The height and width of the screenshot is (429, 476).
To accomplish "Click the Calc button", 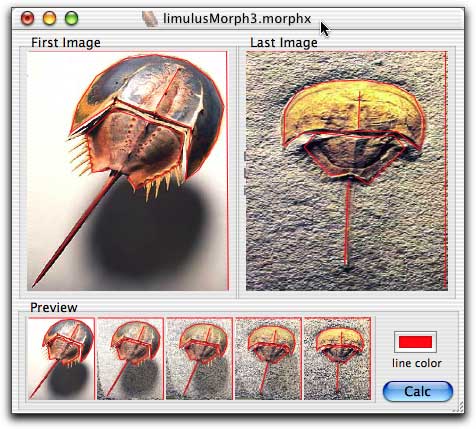I will [x=418, y=391].
